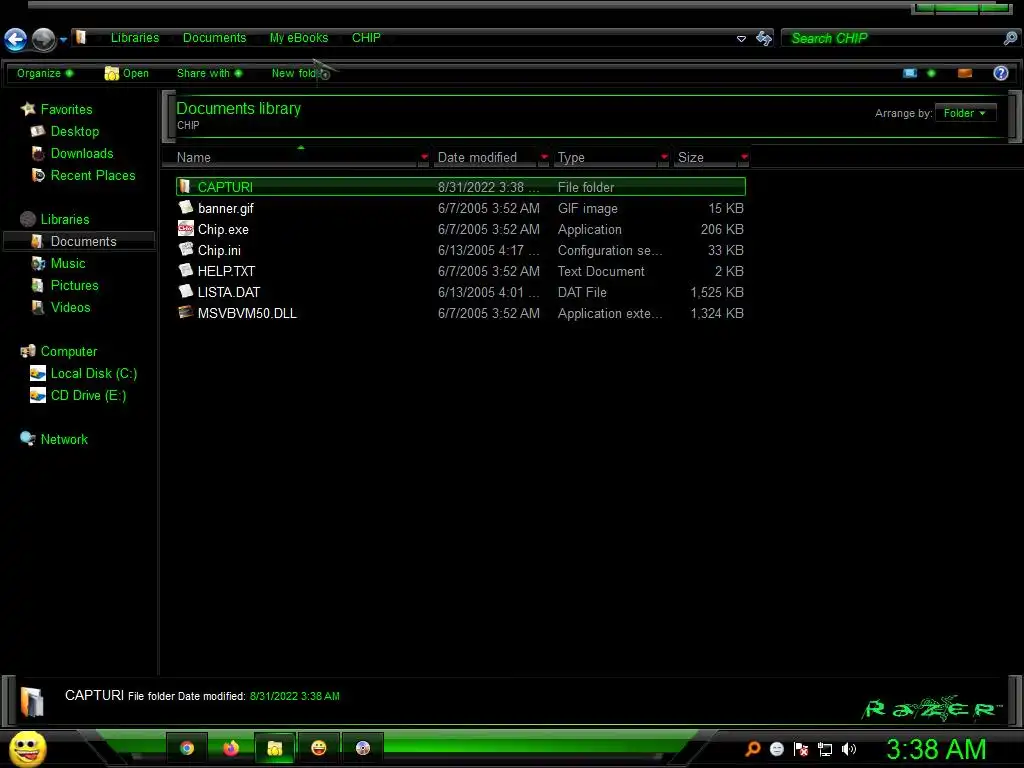The width and height of the screenshot is (1024, 768).
Task: Click the File Explorer taskbar button
Action: 275,748
